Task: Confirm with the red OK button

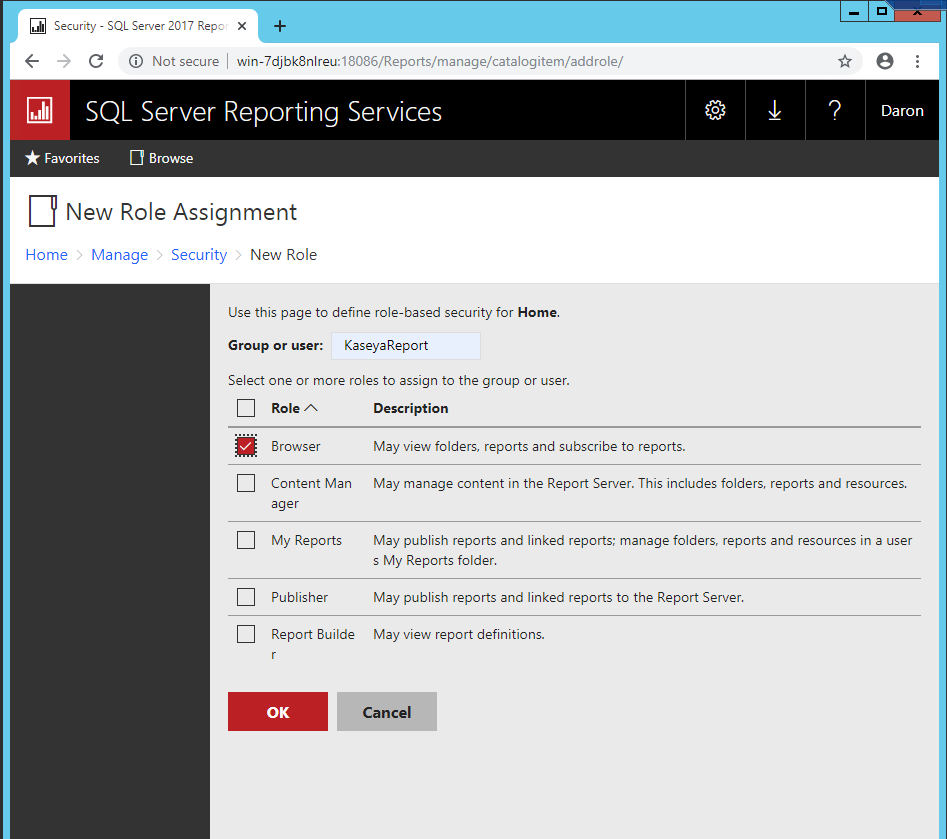Action: click(x=278, y=712)
